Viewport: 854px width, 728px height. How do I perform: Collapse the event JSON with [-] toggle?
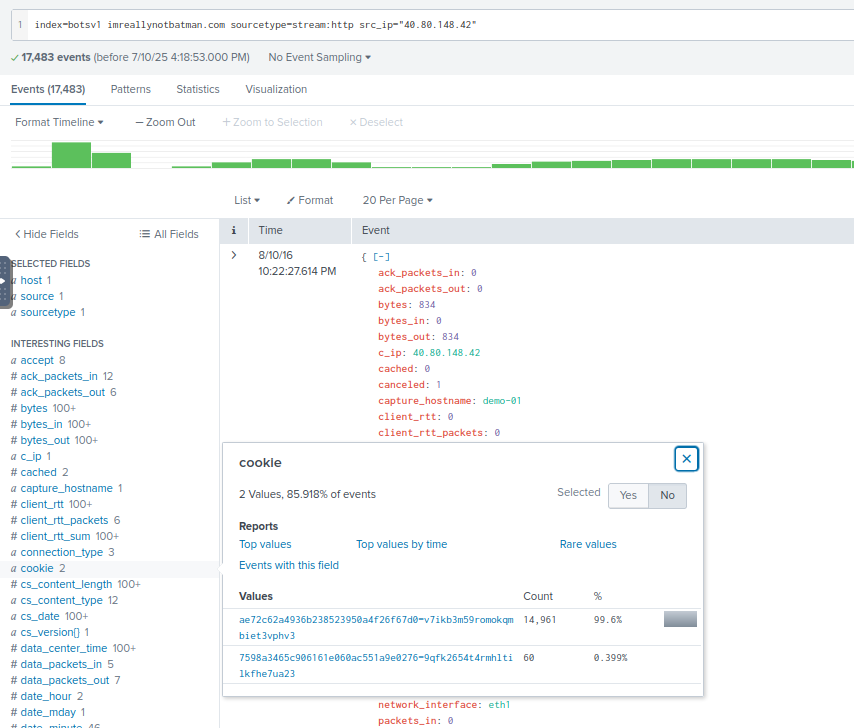(381, 256)
